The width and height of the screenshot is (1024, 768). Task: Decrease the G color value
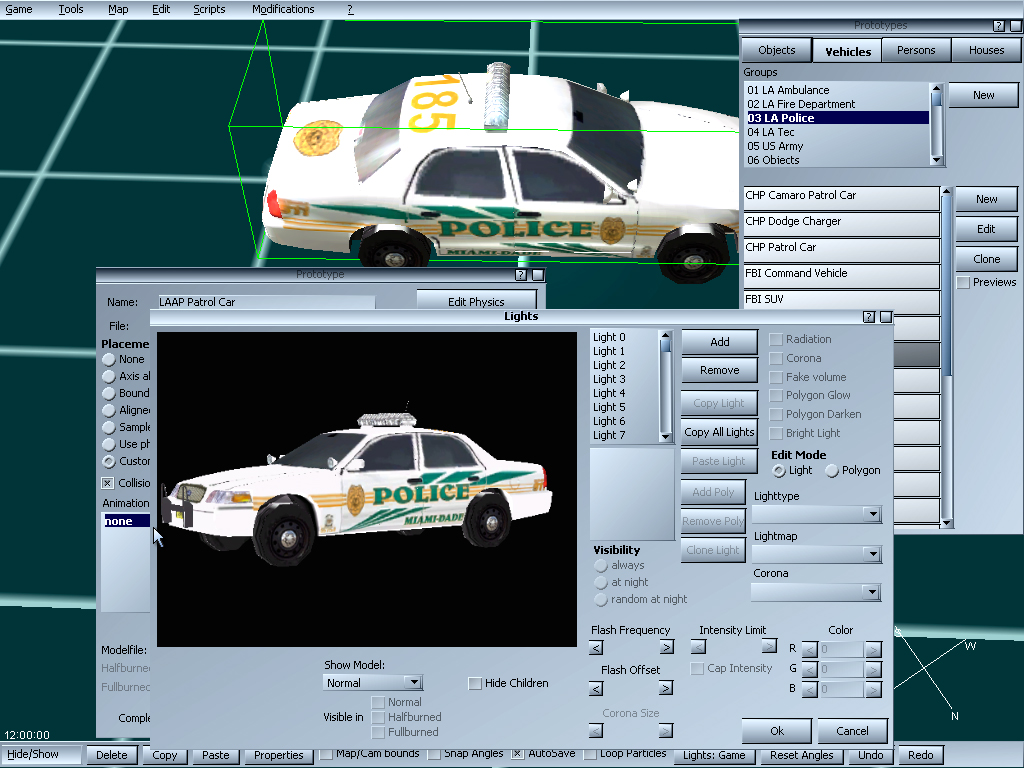pyautogui.click(x=810, y=670)
